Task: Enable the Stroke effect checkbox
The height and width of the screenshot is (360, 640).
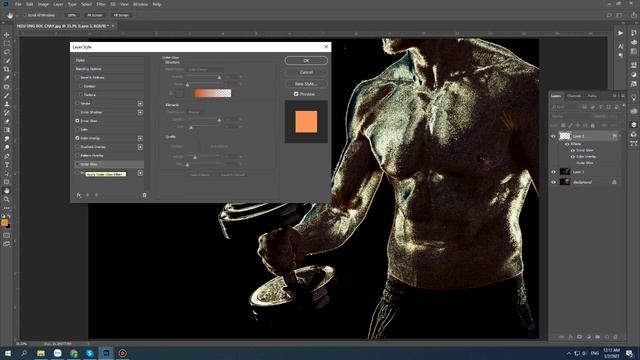Action: pyautogui.click(x=77, y=104)
